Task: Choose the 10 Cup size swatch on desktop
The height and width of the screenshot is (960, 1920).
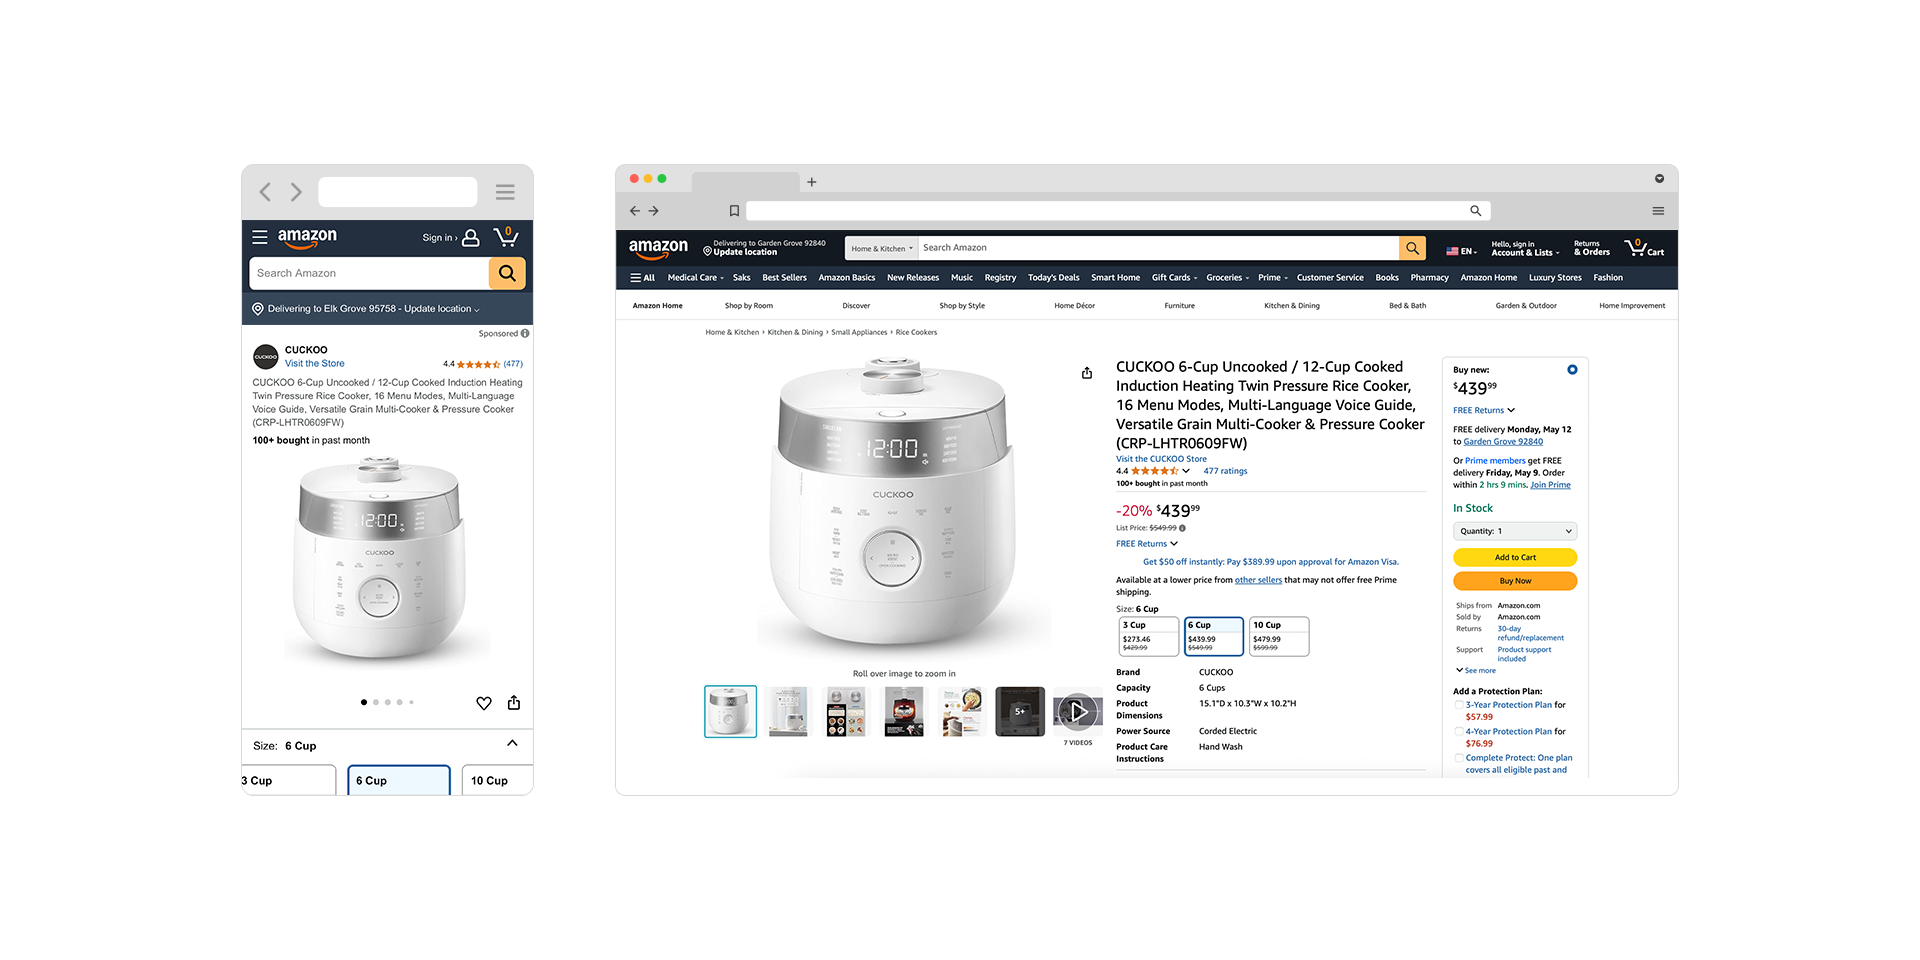Action: (1279, 636)
